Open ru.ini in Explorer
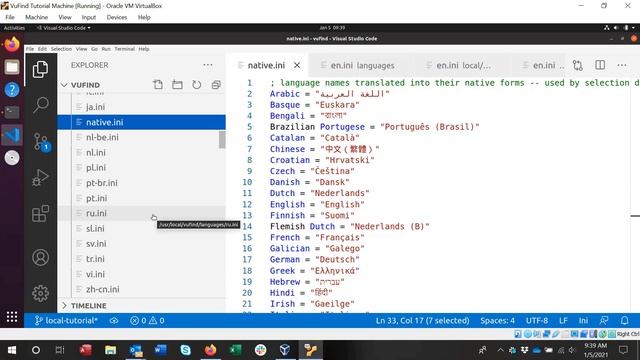The image size is (640, 360). tap(141, 213)
